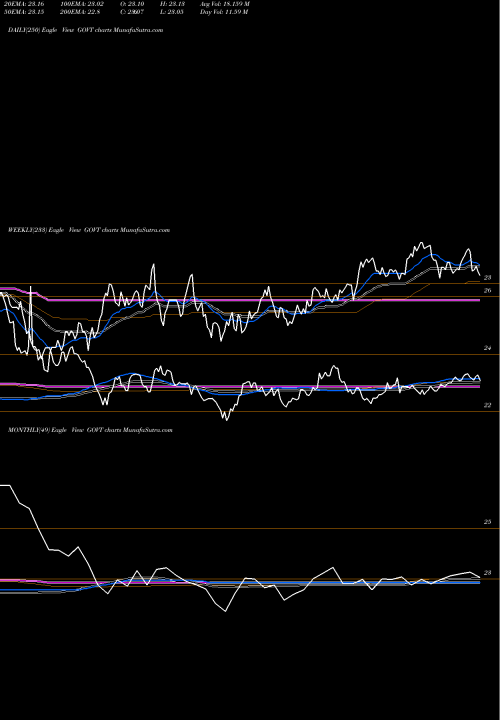The width and height of the screenshot is (500, 720).
Task: Select the high price H: reading
Action: click(172, 4)
